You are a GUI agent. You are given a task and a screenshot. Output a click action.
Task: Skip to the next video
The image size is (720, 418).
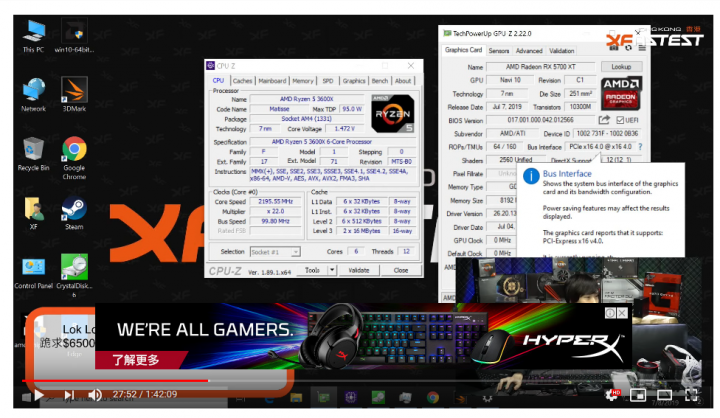(x=69, y=395)
